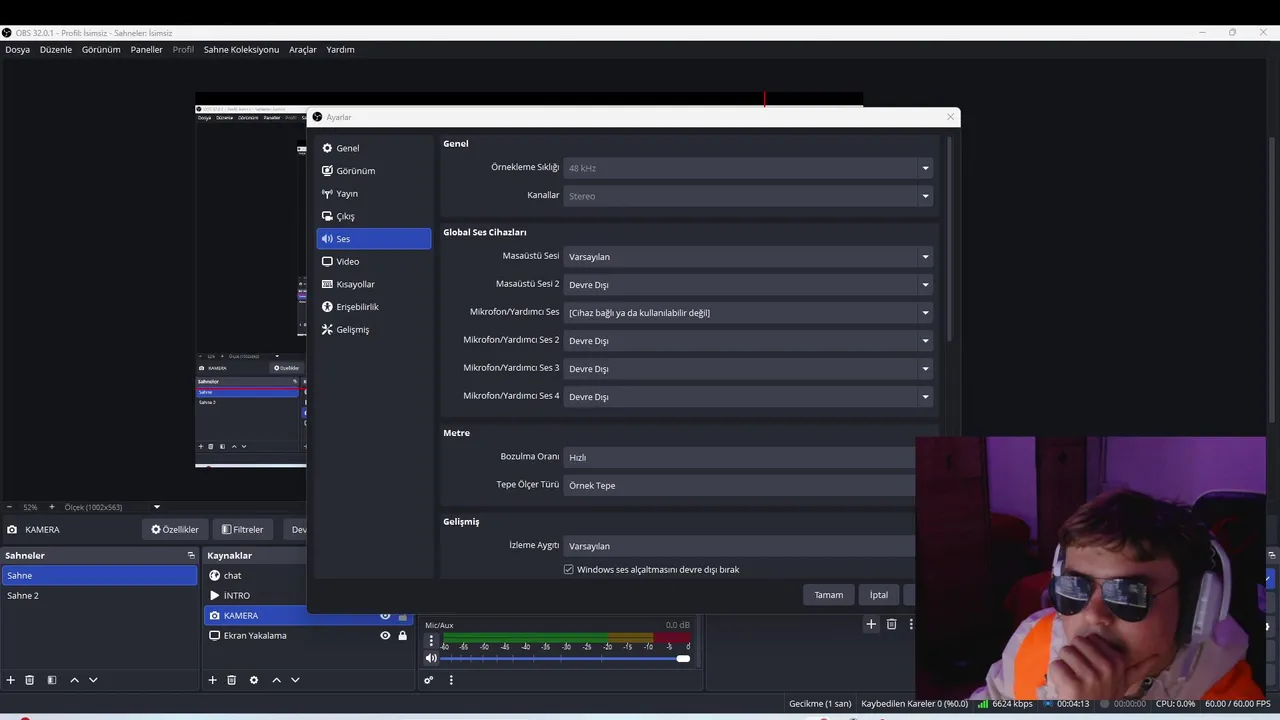Delete the selected scene with trash icon
The height and width of the screenshot is (720, 1280).
[x=30, y=680]
